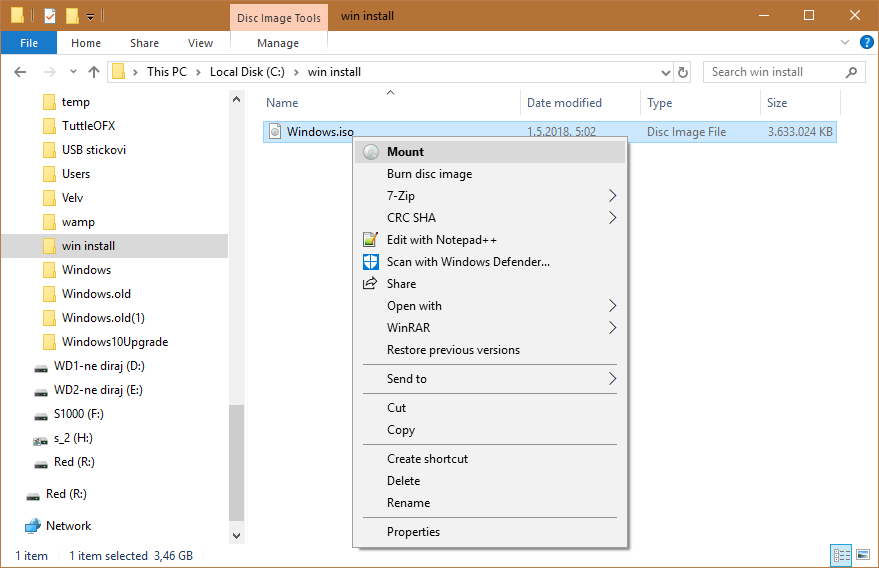Image resolution: width=879 pixels, height=568 pixels.
Task: Expand the CRC SHA submenu arrow
Action: (612, 218)
